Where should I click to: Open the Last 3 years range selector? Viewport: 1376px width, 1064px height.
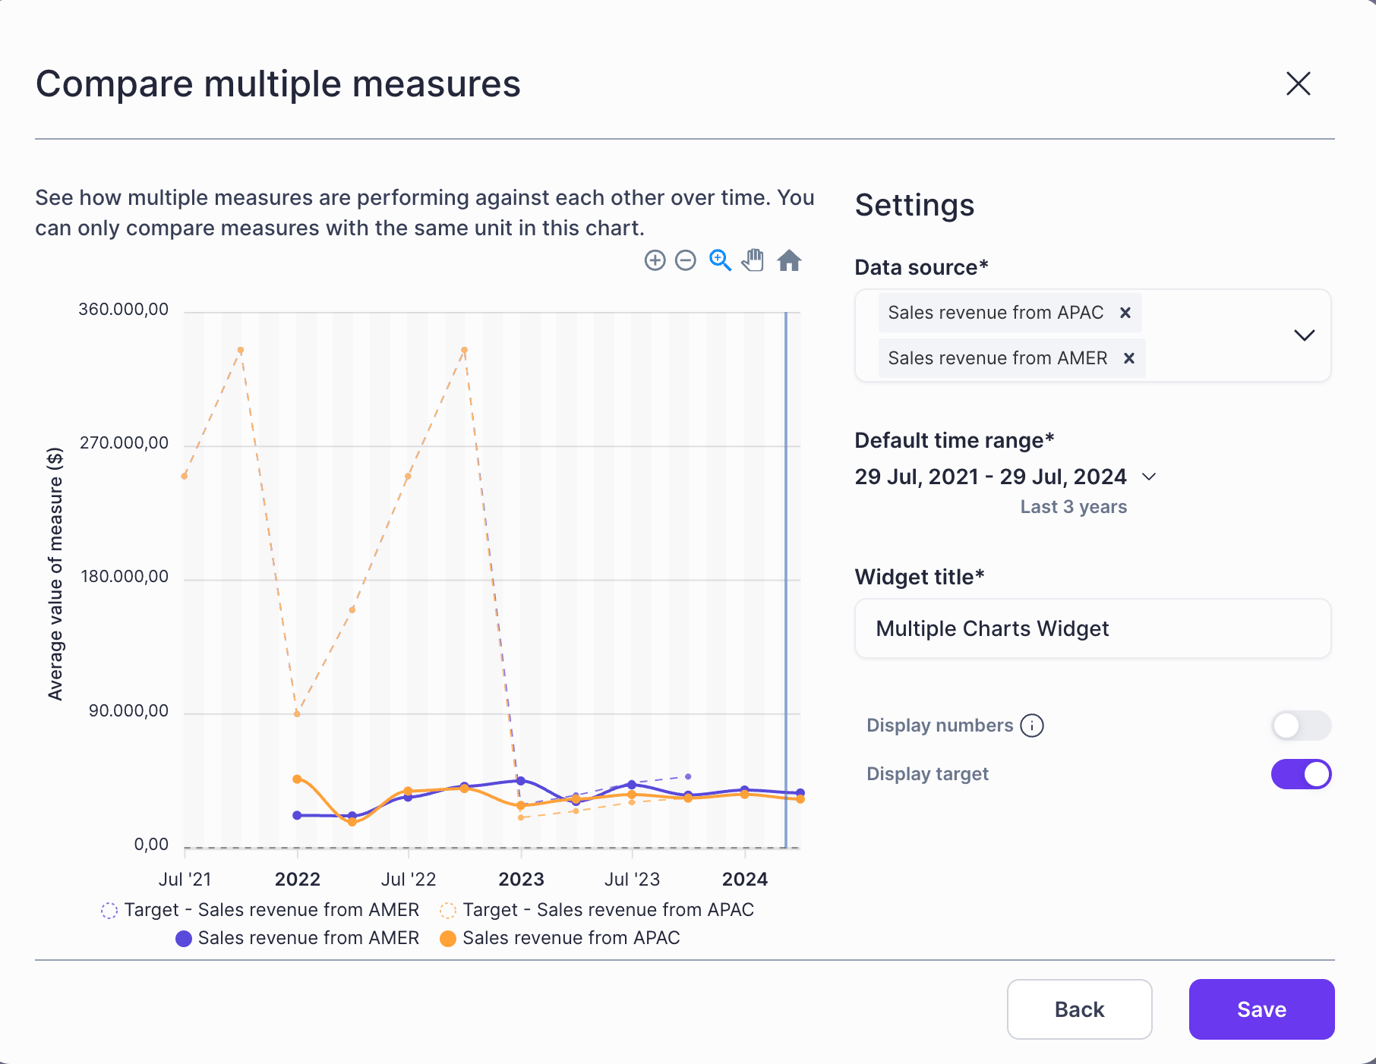1072,507
